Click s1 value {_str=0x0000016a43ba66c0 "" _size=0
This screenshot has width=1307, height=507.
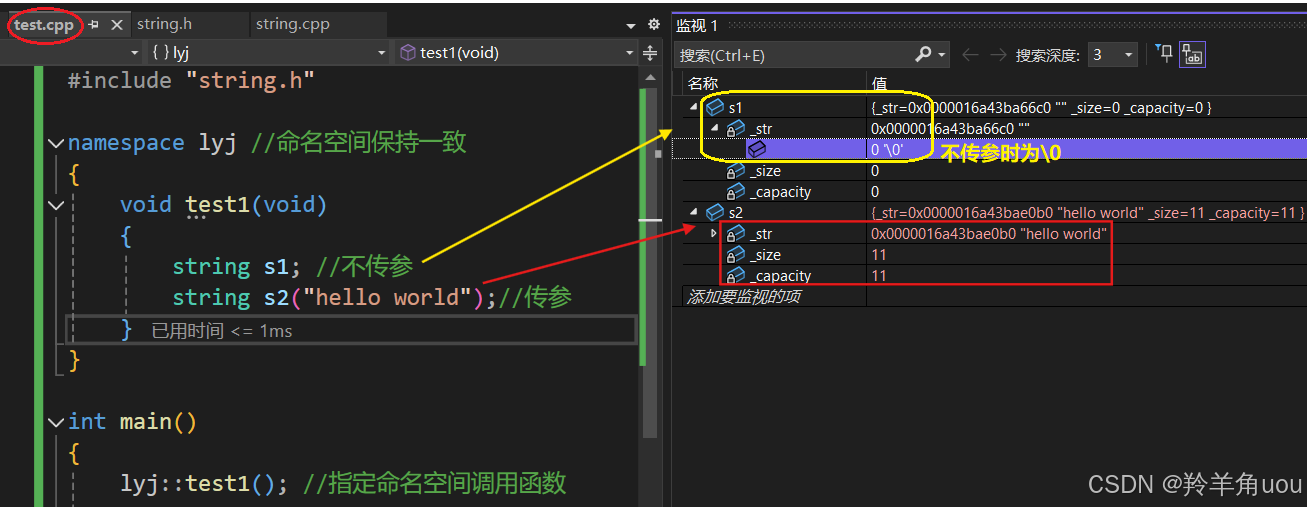[x=1041, y=107]
